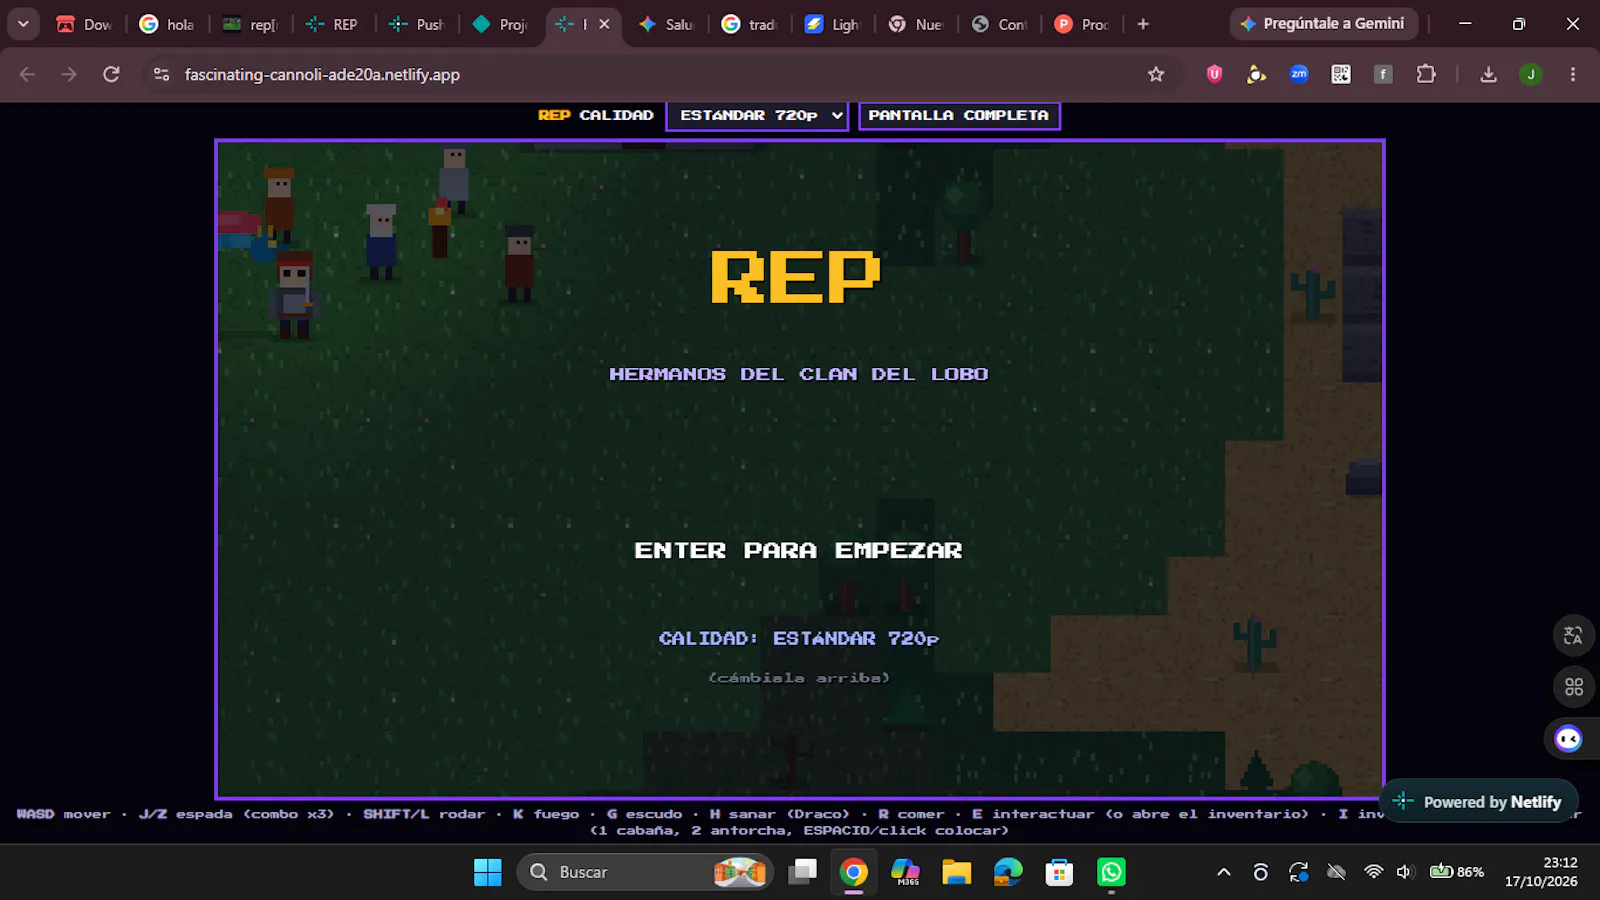Click the grid apps floating side icon
Image resolution: width=1600 pixels, height=900 pixels.
tap(1573, 687)
